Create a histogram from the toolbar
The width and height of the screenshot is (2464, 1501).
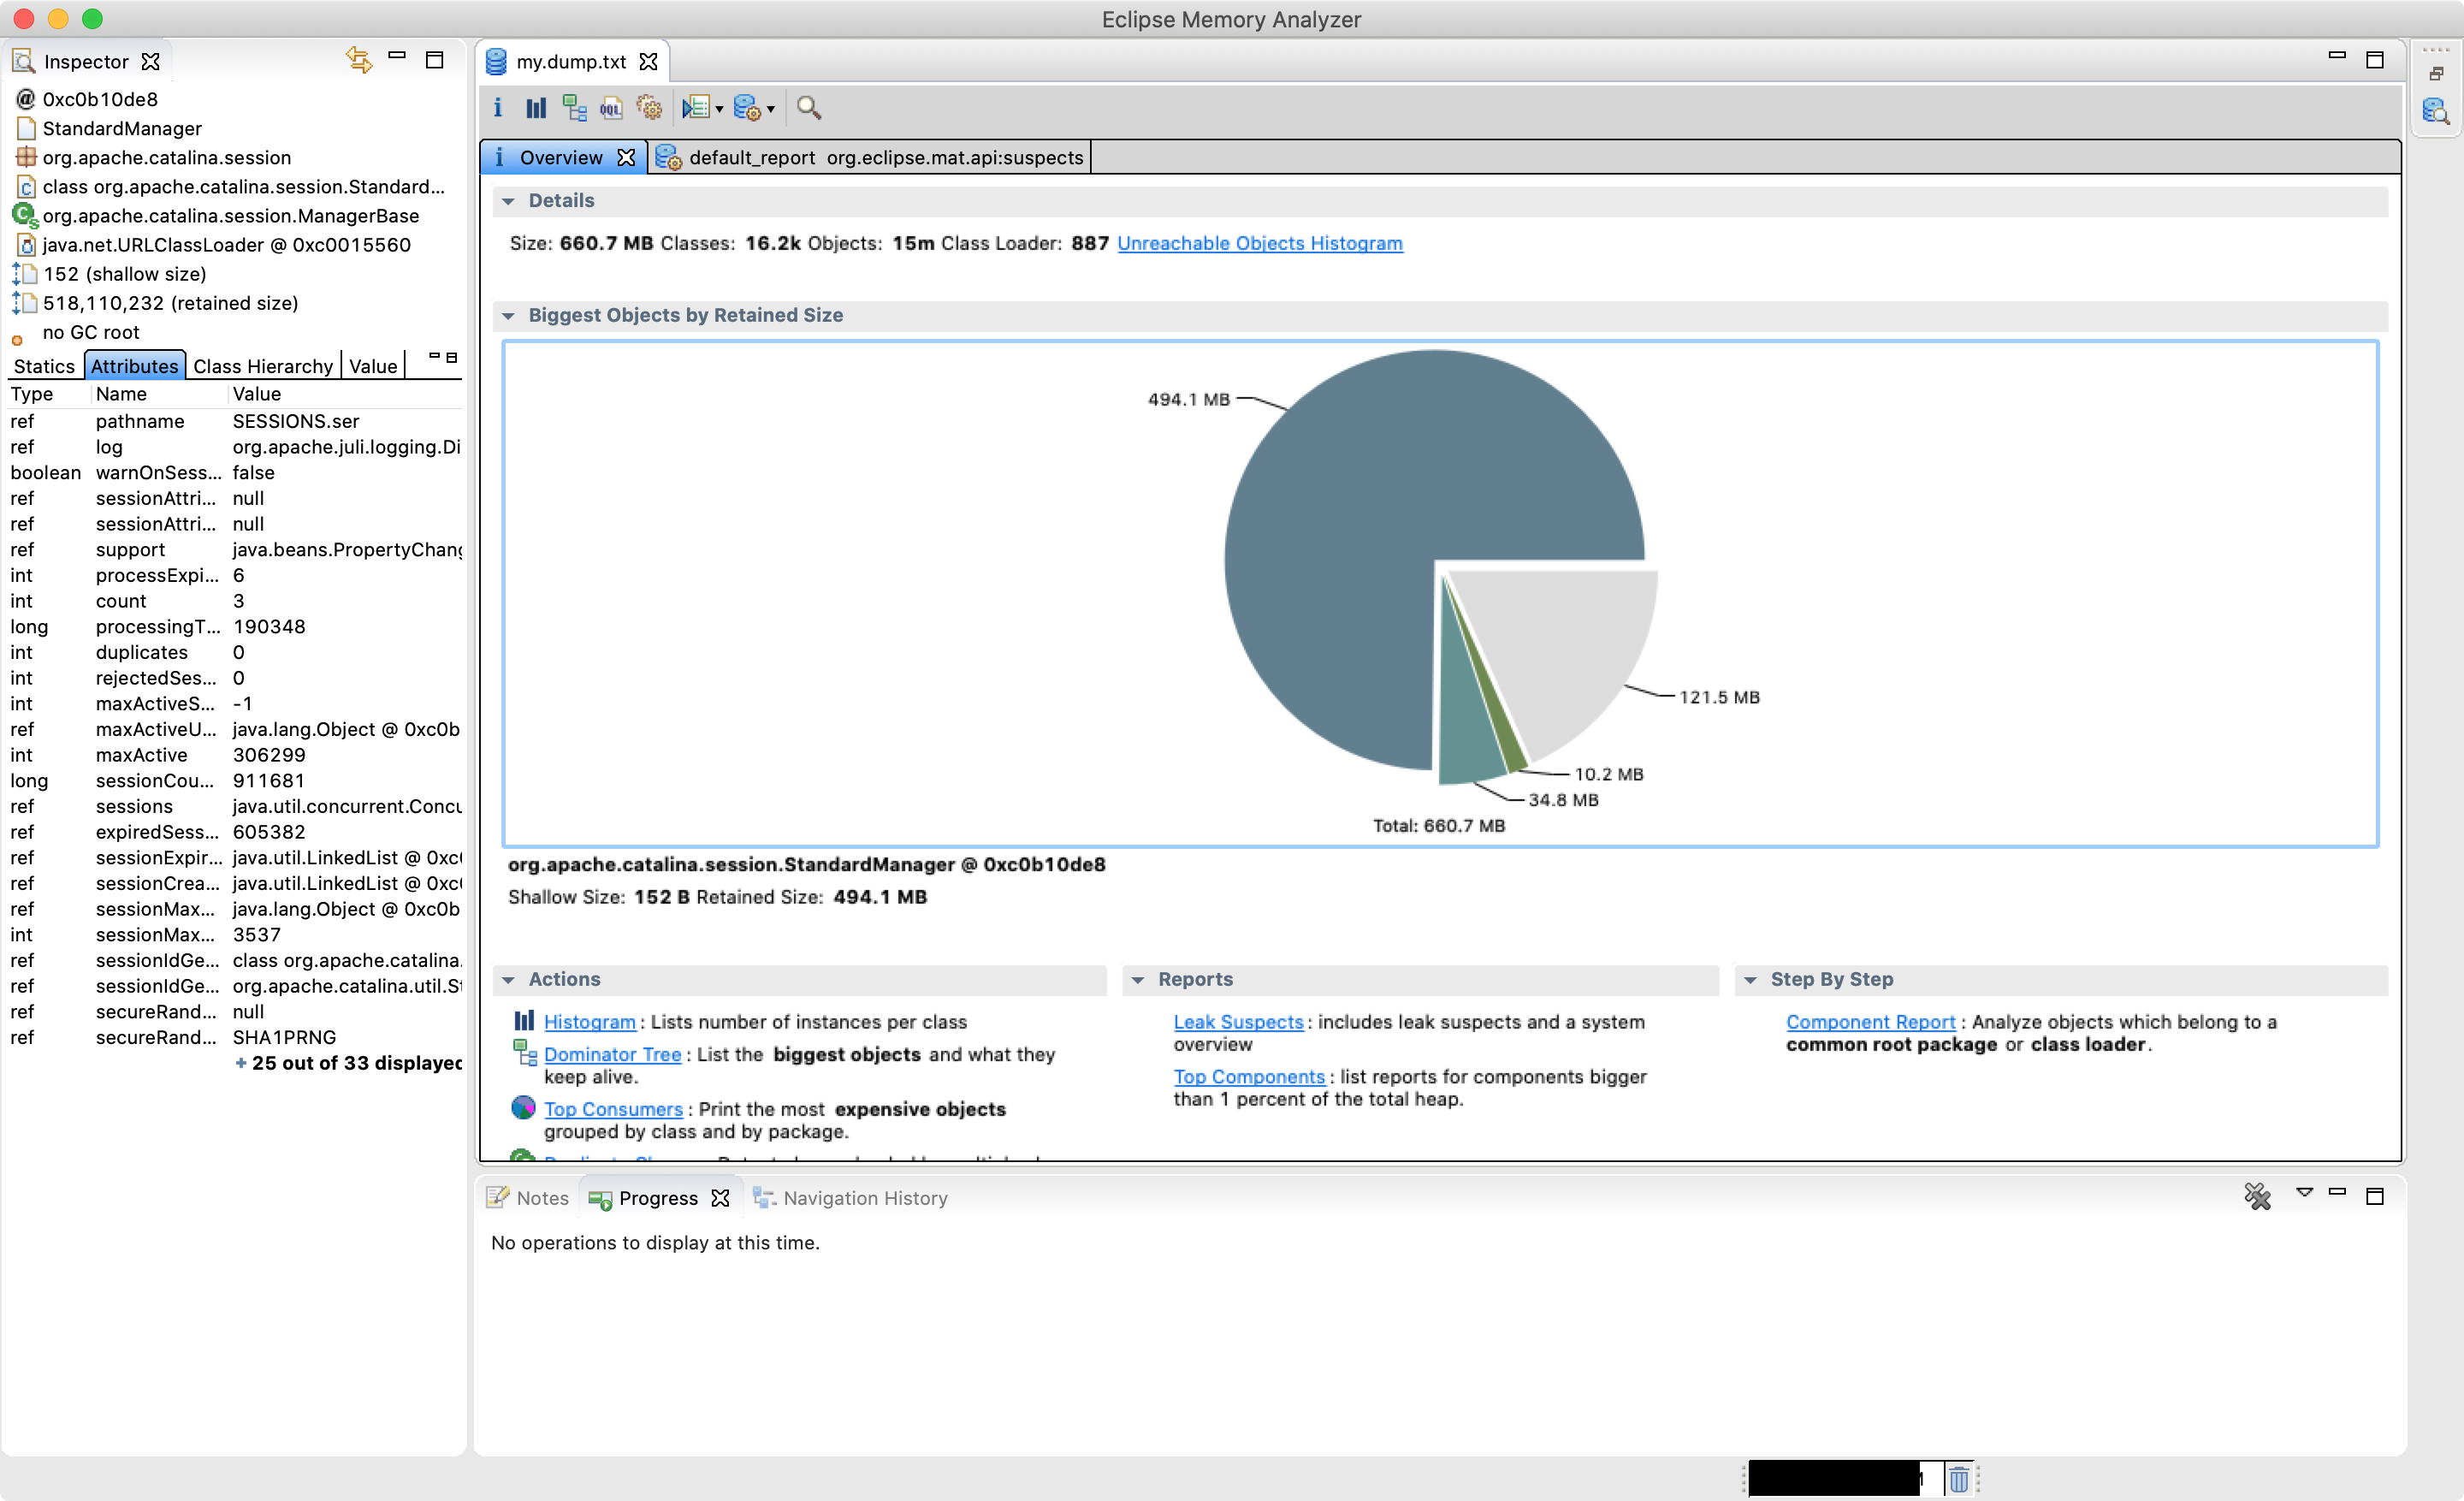point(536,108)
